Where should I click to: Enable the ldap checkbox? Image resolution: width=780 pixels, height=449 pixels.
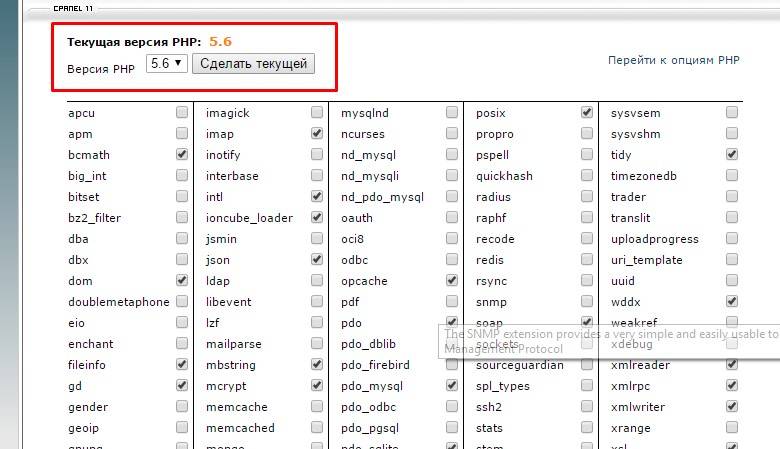tap(317, 280)
